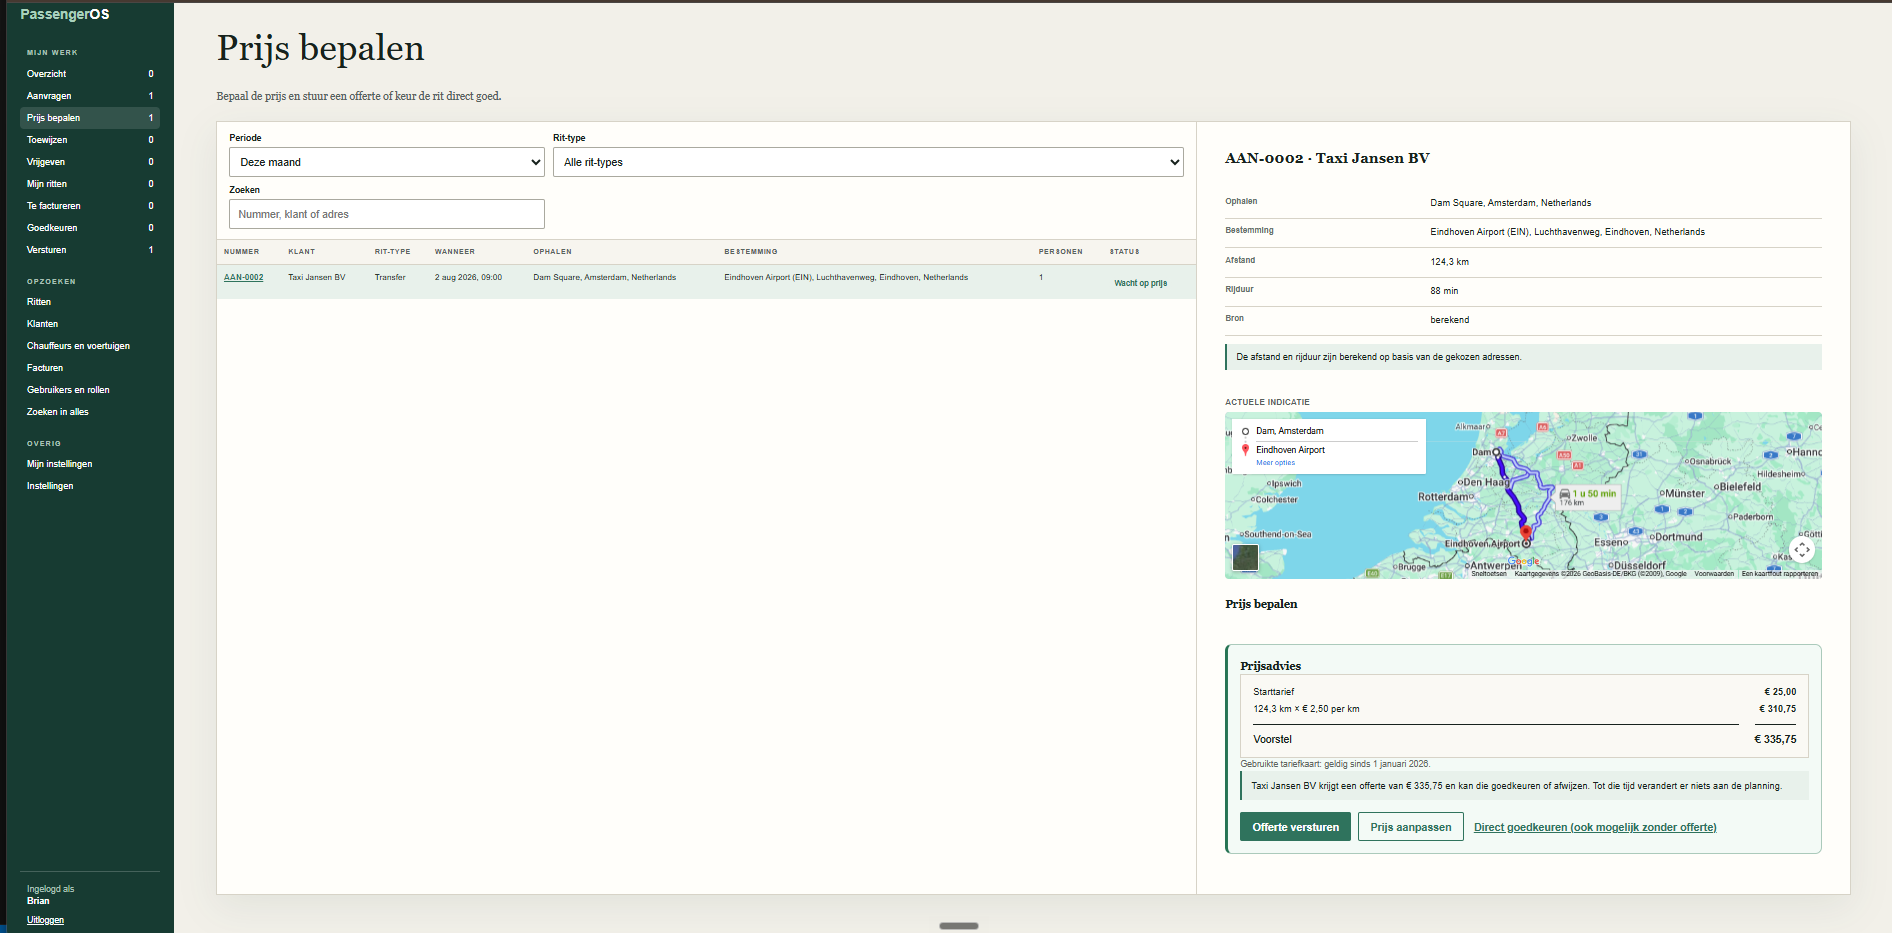Click the WANNEER column header

(455, 252)
